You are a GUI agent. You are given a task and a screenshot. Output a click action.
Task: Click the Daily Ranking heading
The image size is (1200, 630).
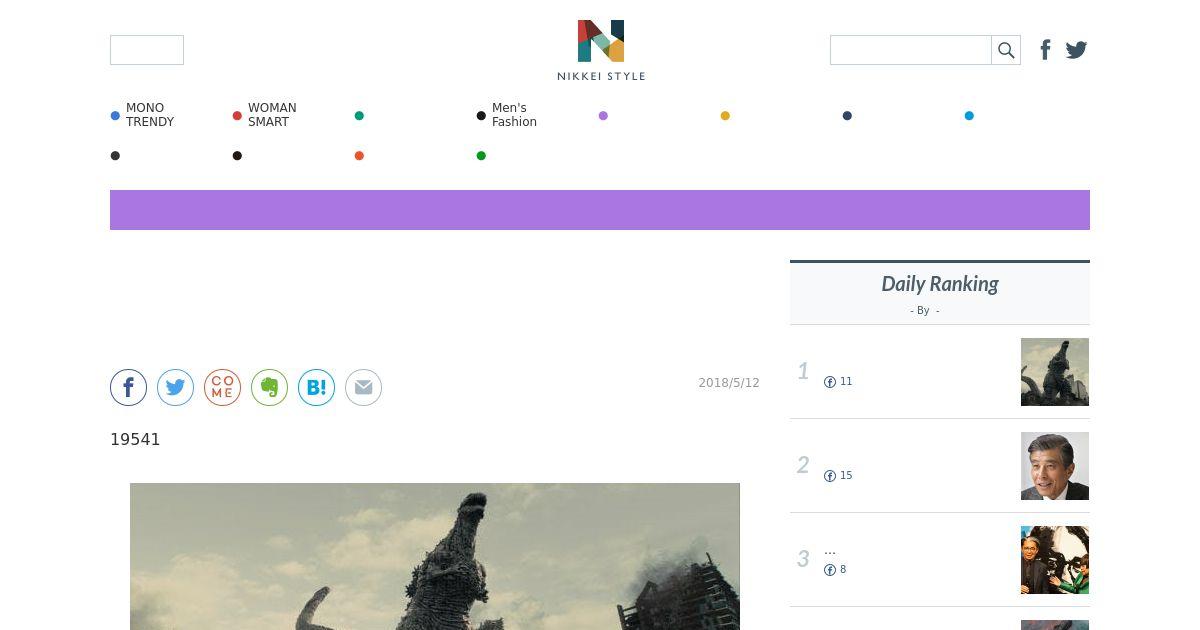point(940,284)
